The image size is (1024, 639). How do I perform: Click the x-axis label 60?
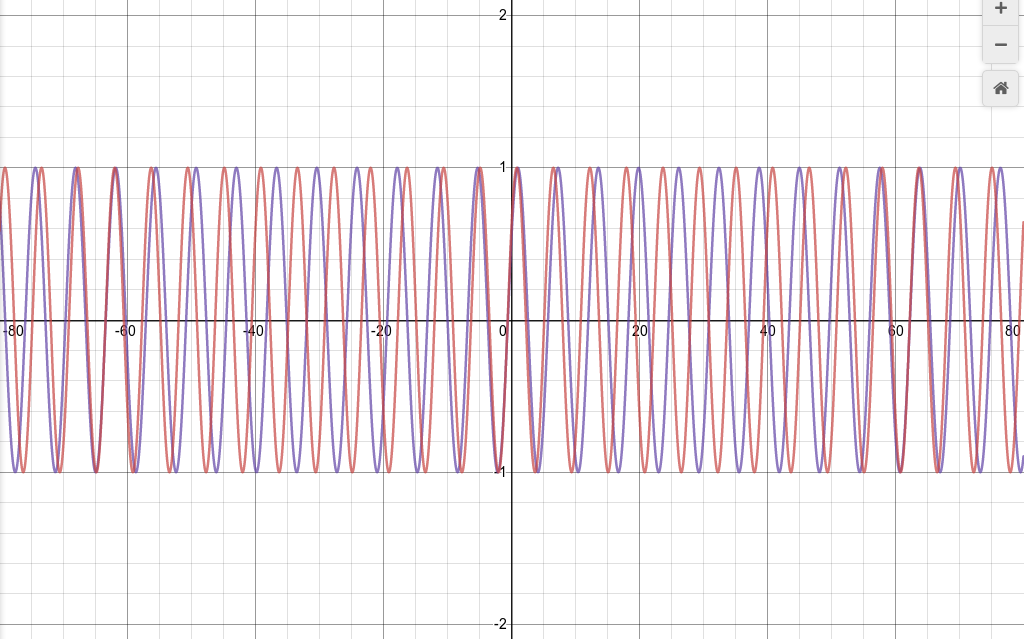coord(895,332)
